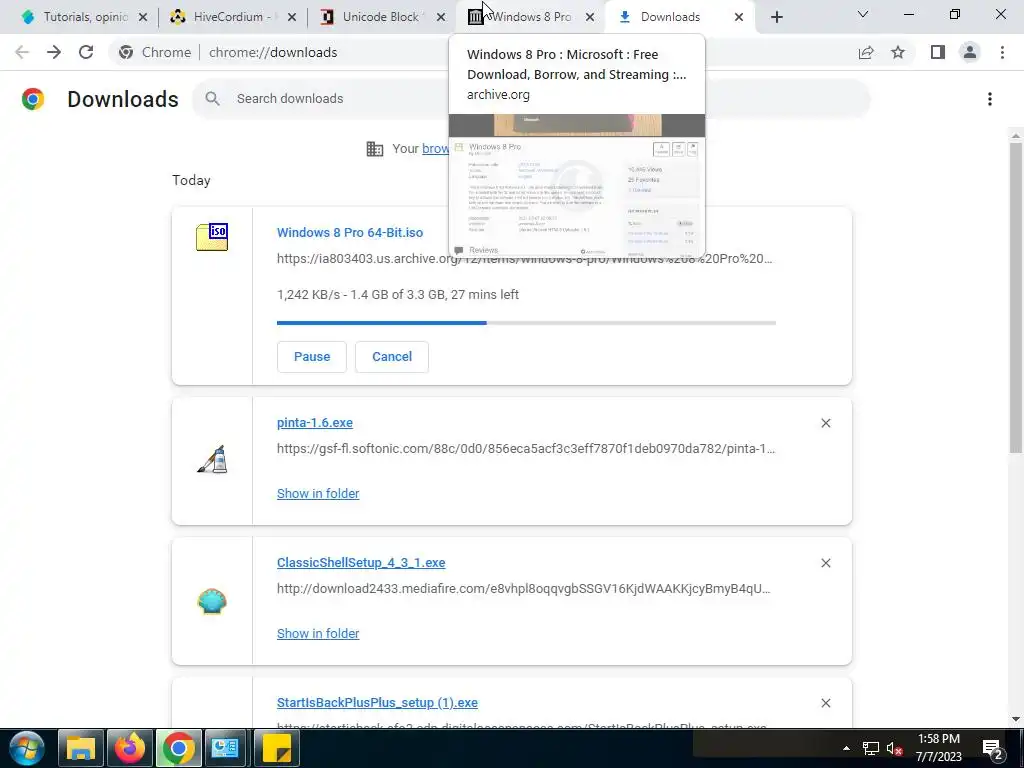The image size is (1024, 768).
Task: Click the browser managed link
Action: [x=435, y=149]
